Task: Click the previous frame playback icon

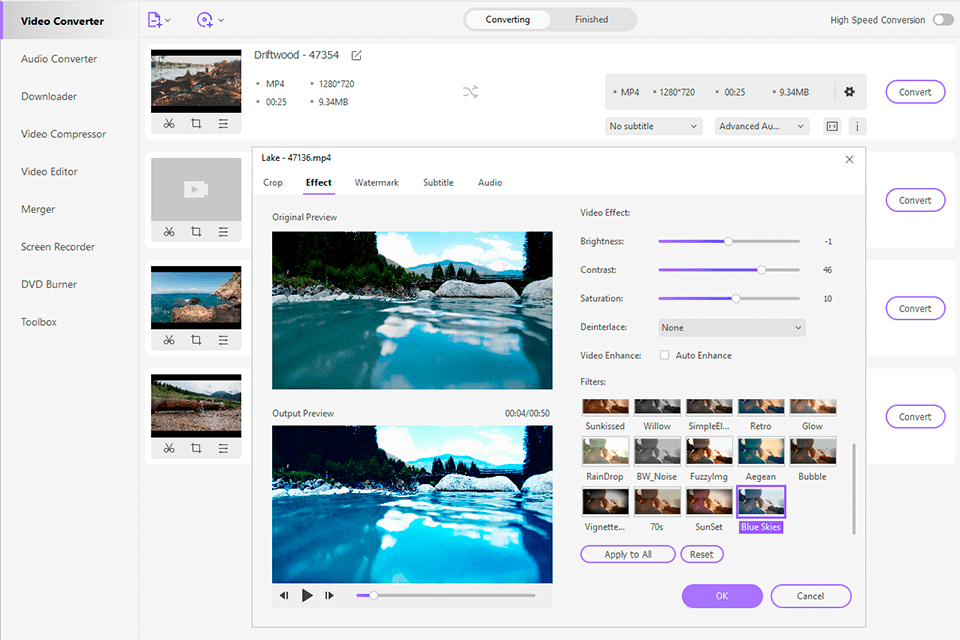Action: point(284,595)
